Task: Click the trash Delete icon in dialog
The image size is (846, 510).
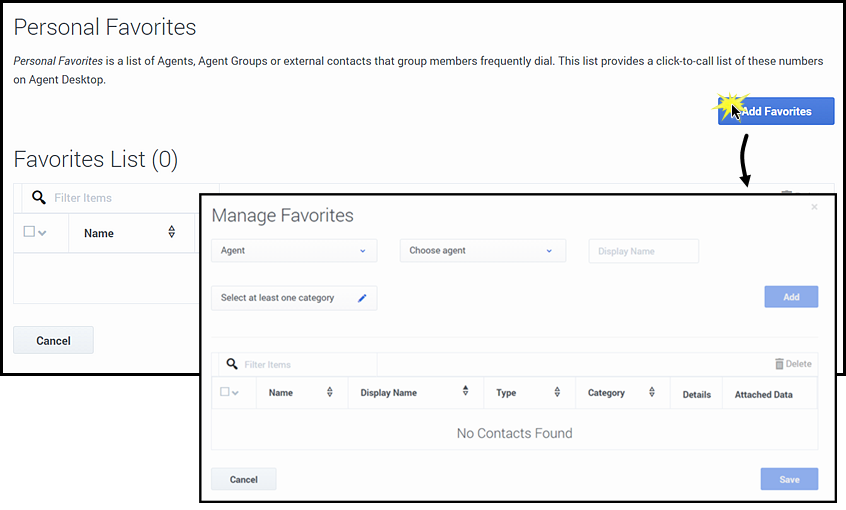Action: tap(780, 365)
